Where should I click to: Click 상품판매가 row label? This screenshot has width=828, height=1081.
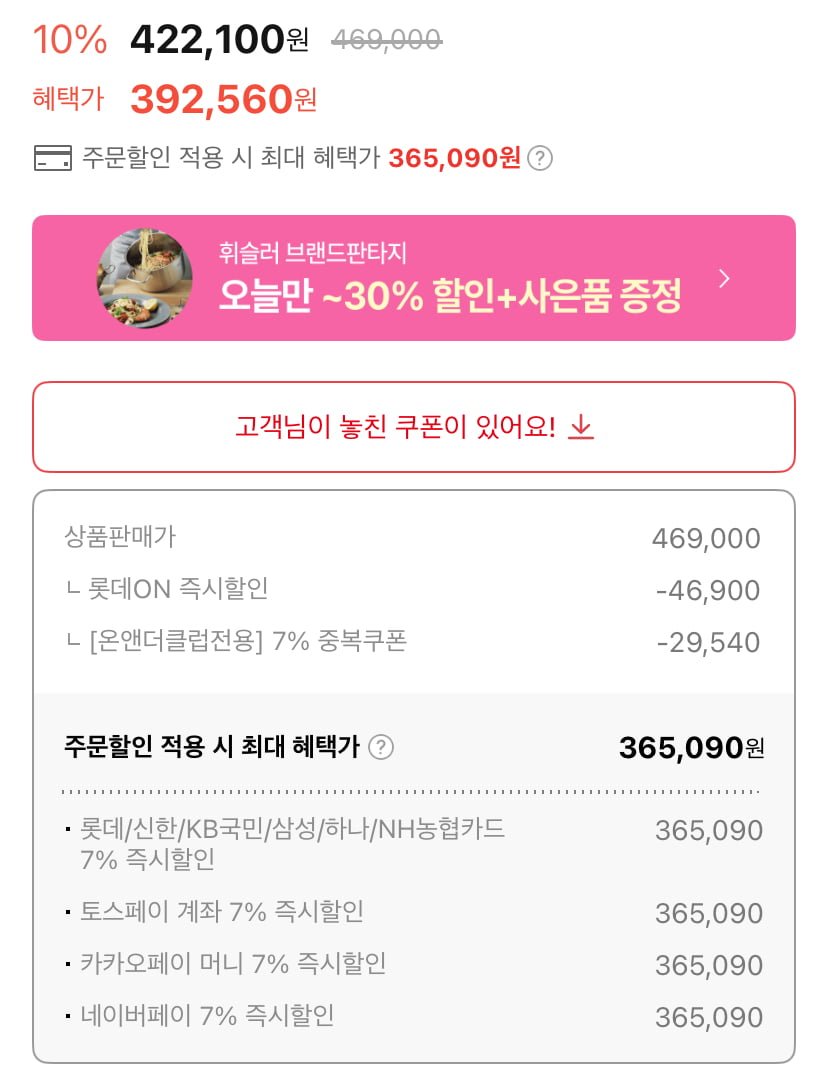(120, 537)
